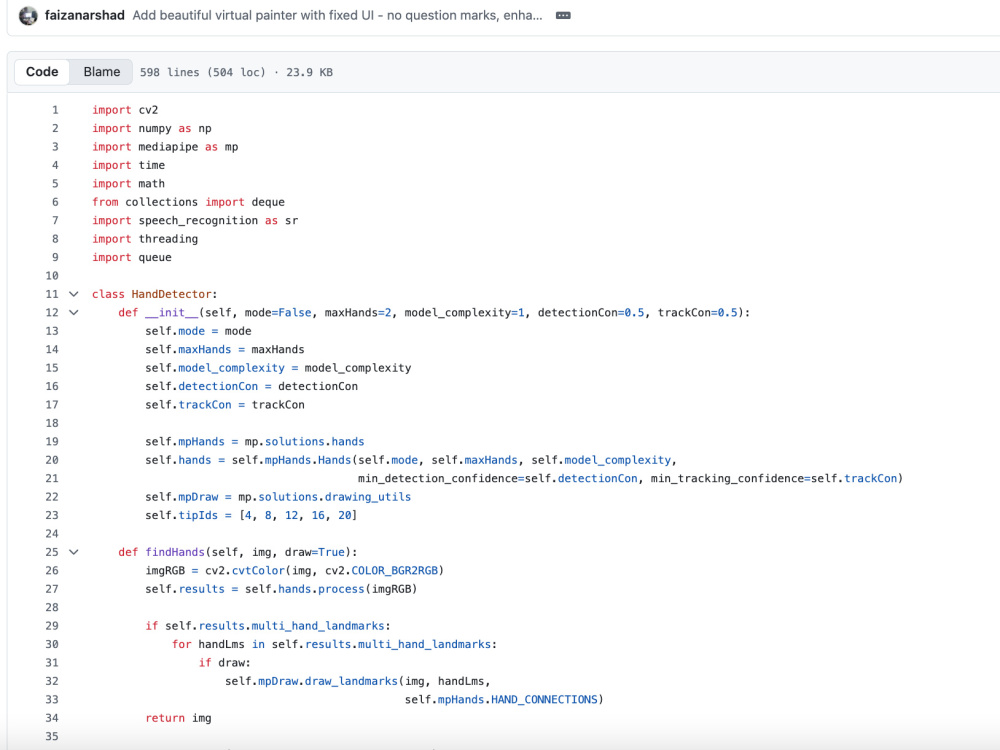Image resolution: width=1000 pixels, height=750 pixels.
Task: Click 'if draw:' on line 31
Action: (224, 663)
